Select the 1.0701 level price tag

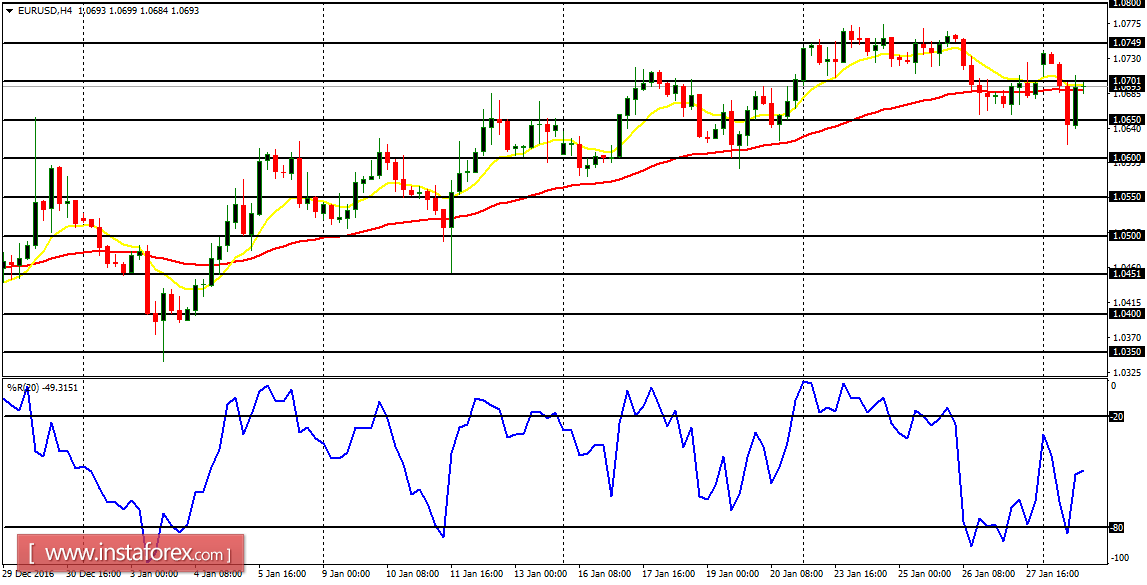click(1125, 80)
